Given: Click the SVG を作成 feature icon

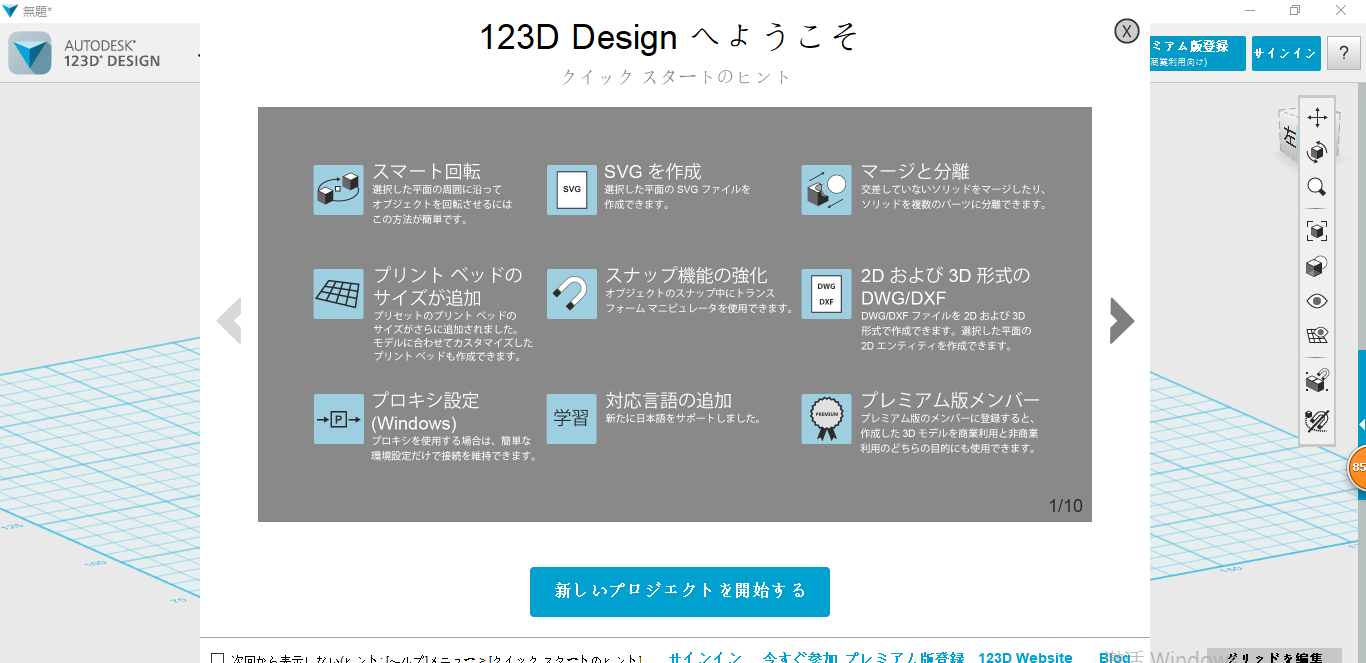Looking at the screenshot, I should point(572,190).
